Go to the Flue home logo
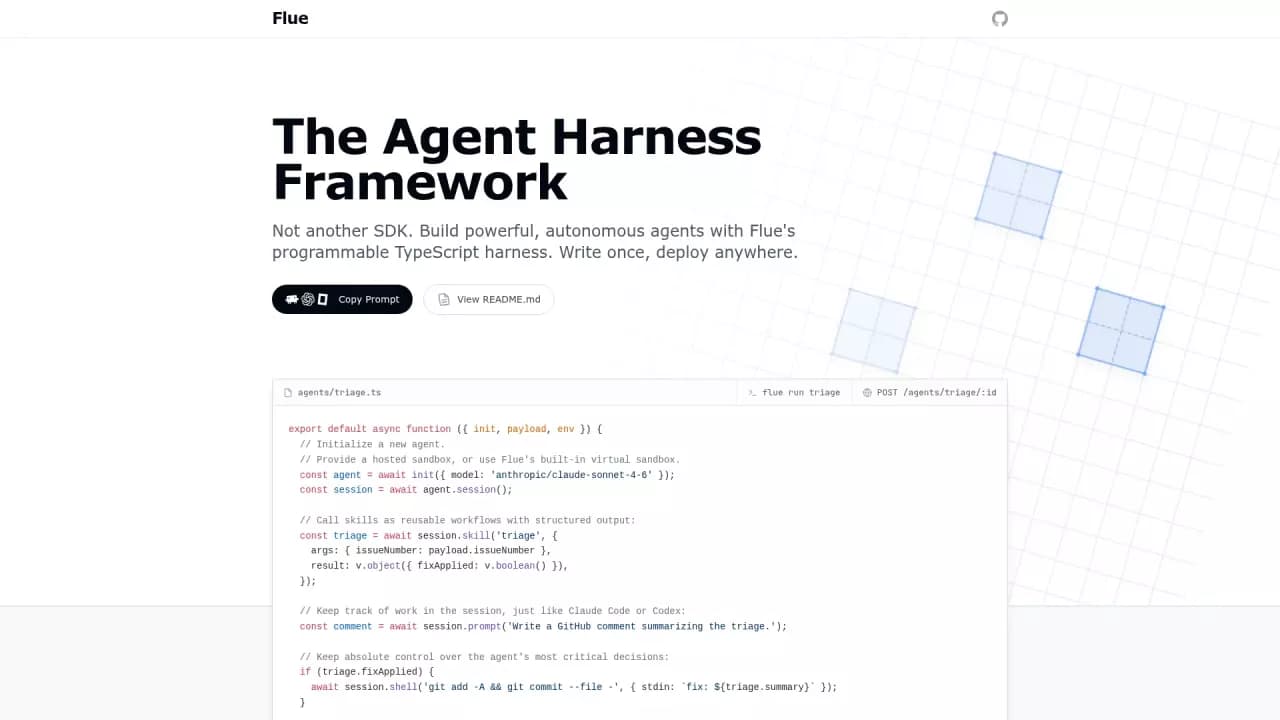 [290, 18]
